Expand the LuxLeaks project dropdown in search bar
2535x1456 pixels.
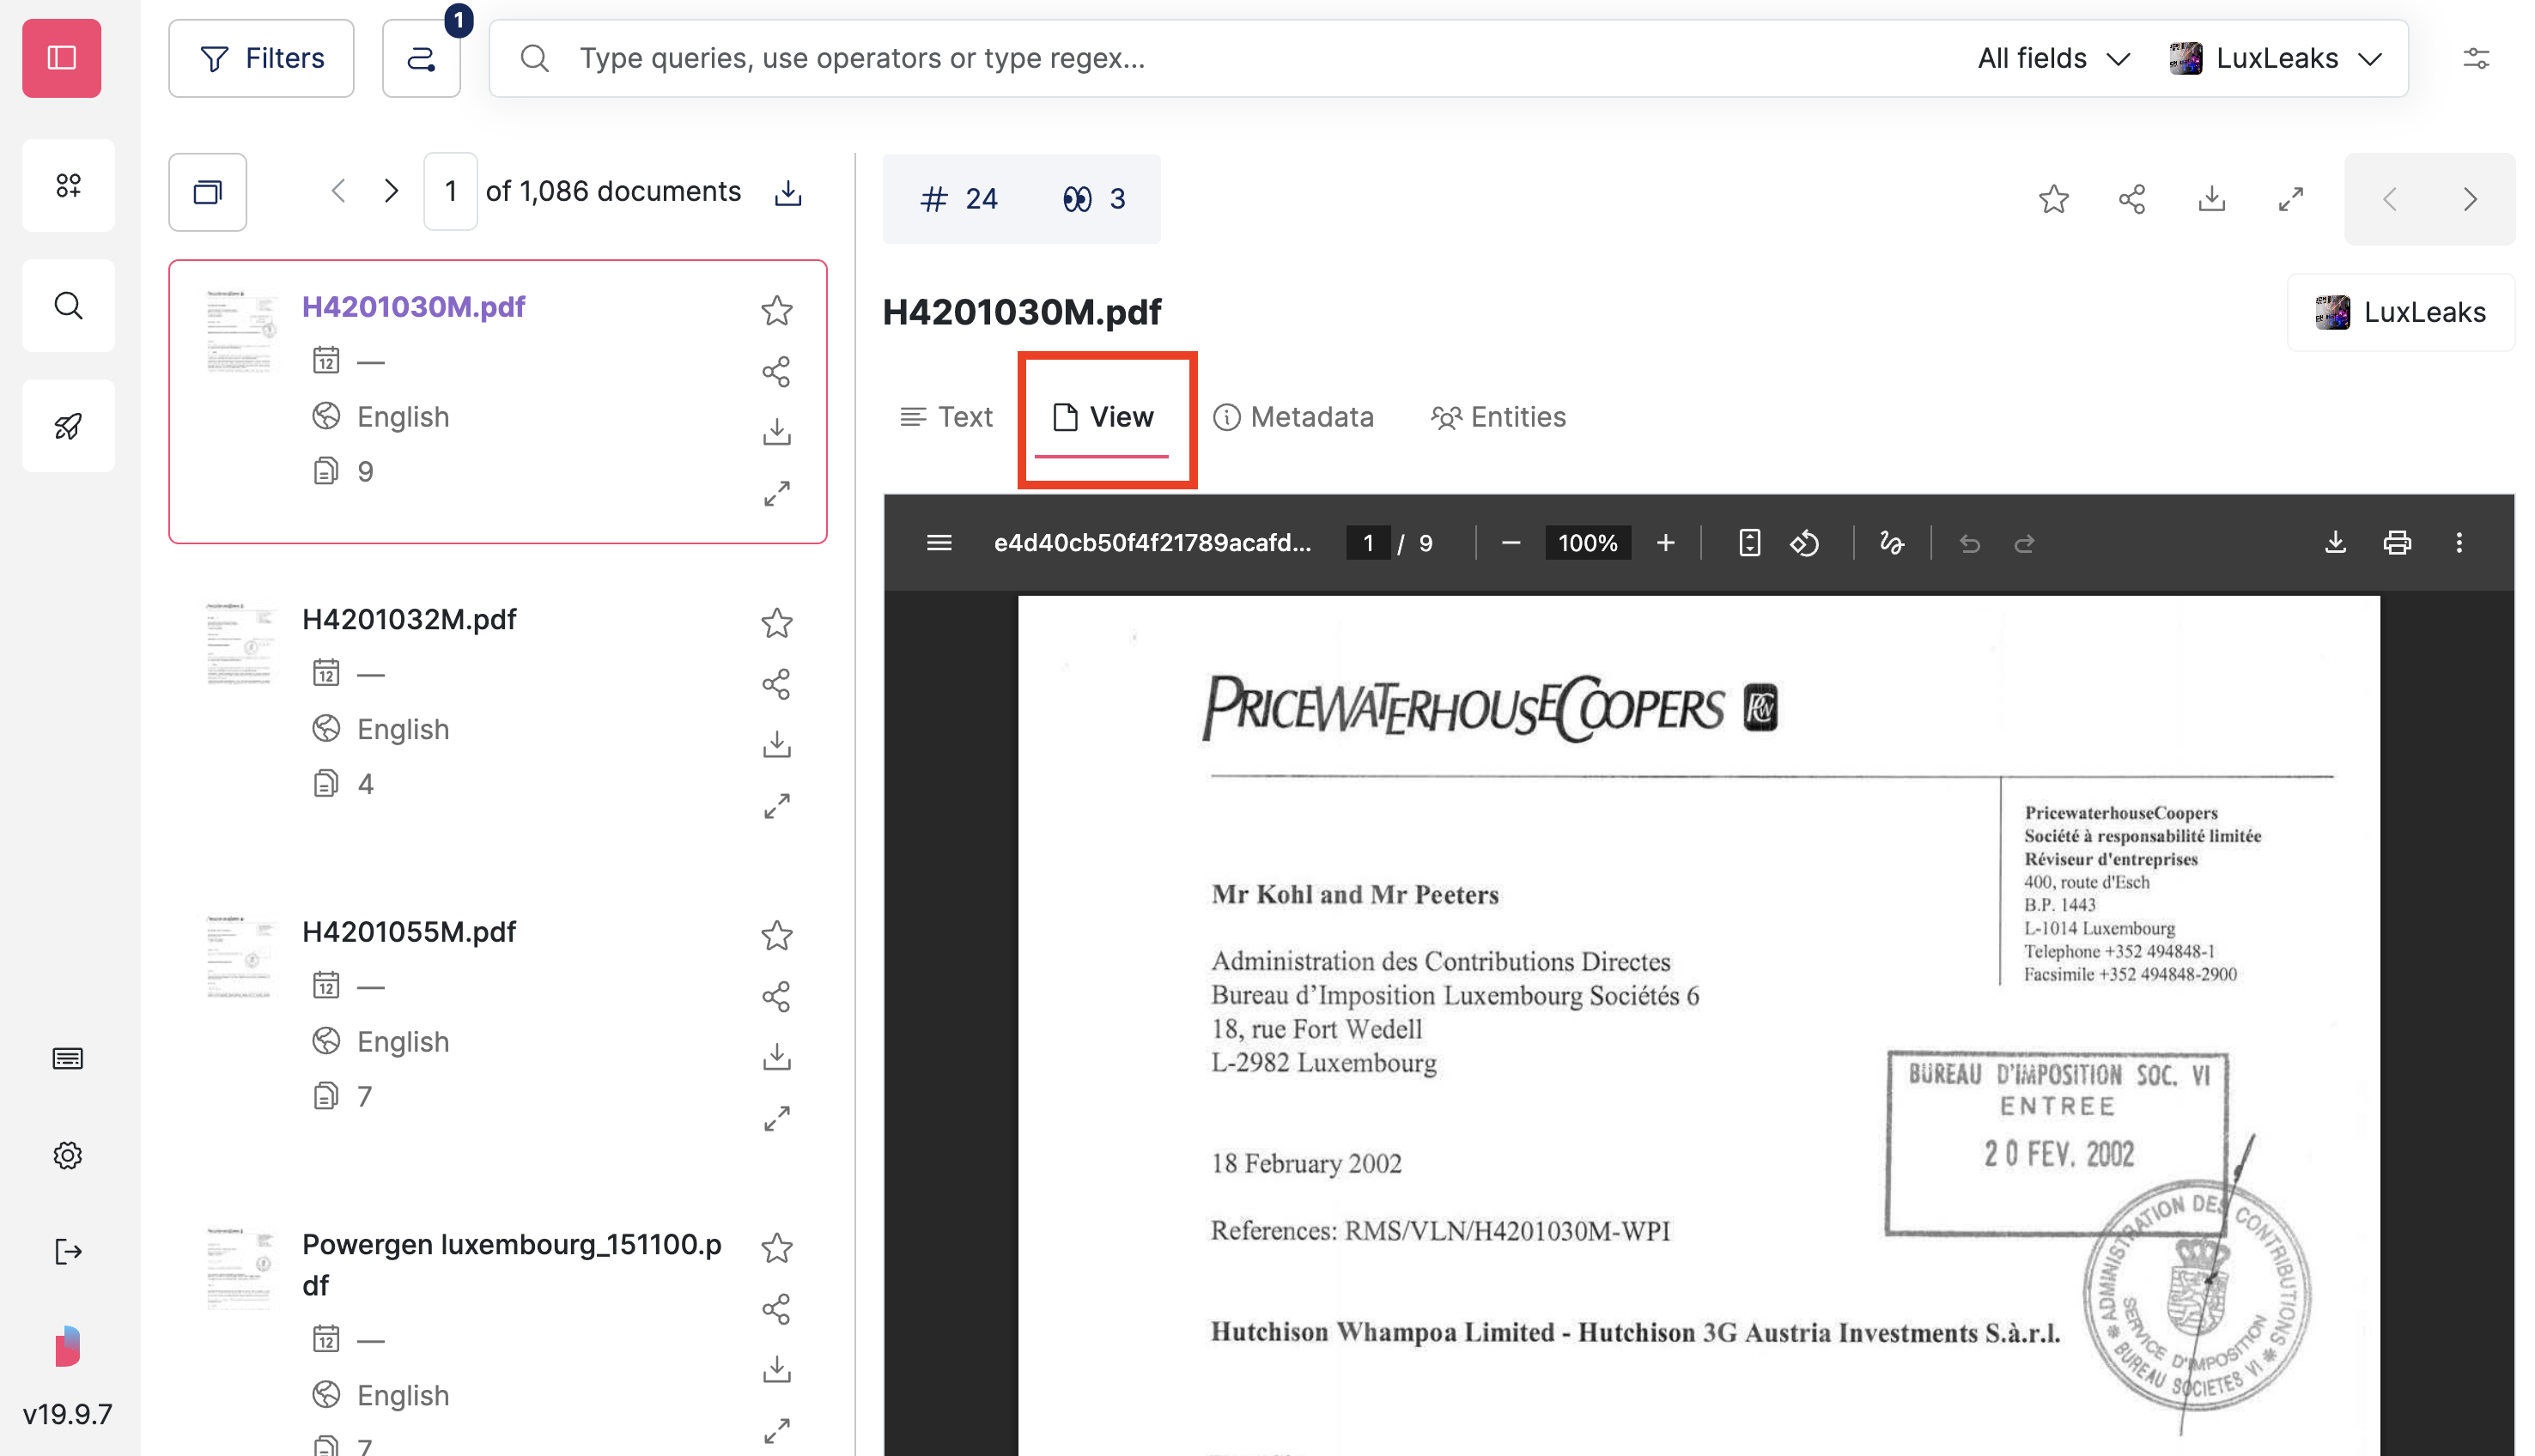[x=2276, y=58]
